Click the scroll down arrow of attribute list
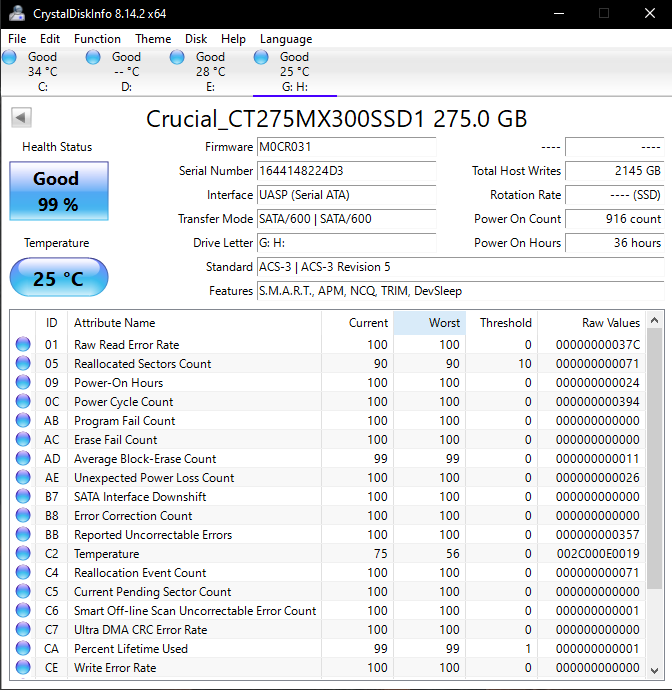 [x=654, y=671]
